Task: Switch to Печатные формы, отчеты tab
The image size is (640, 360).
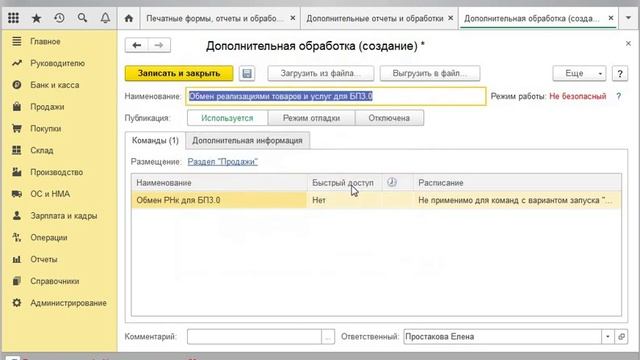Action: click(215, 18)
